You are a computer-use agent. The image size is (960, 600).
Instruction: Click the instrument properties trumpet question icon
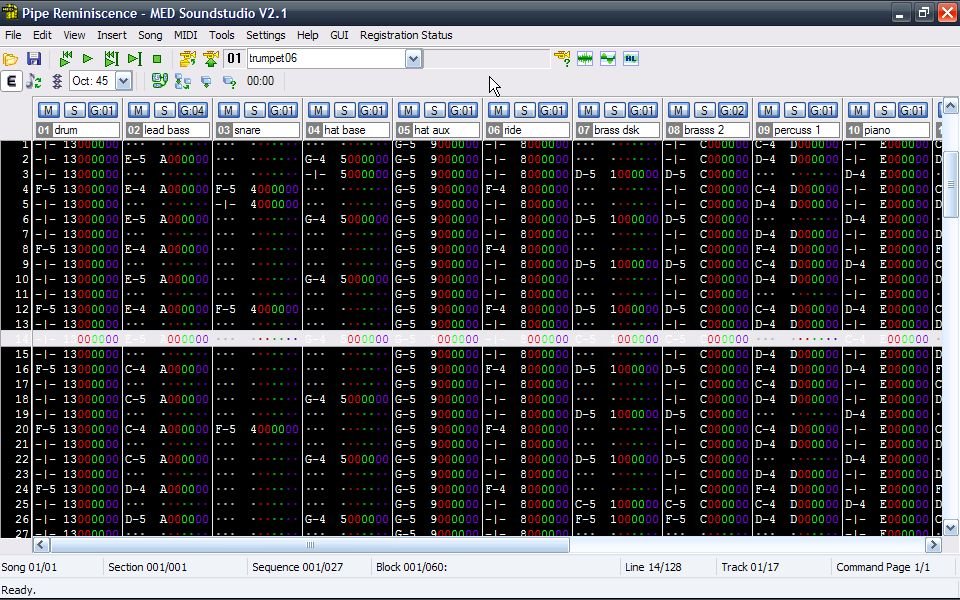coord(562,59)
